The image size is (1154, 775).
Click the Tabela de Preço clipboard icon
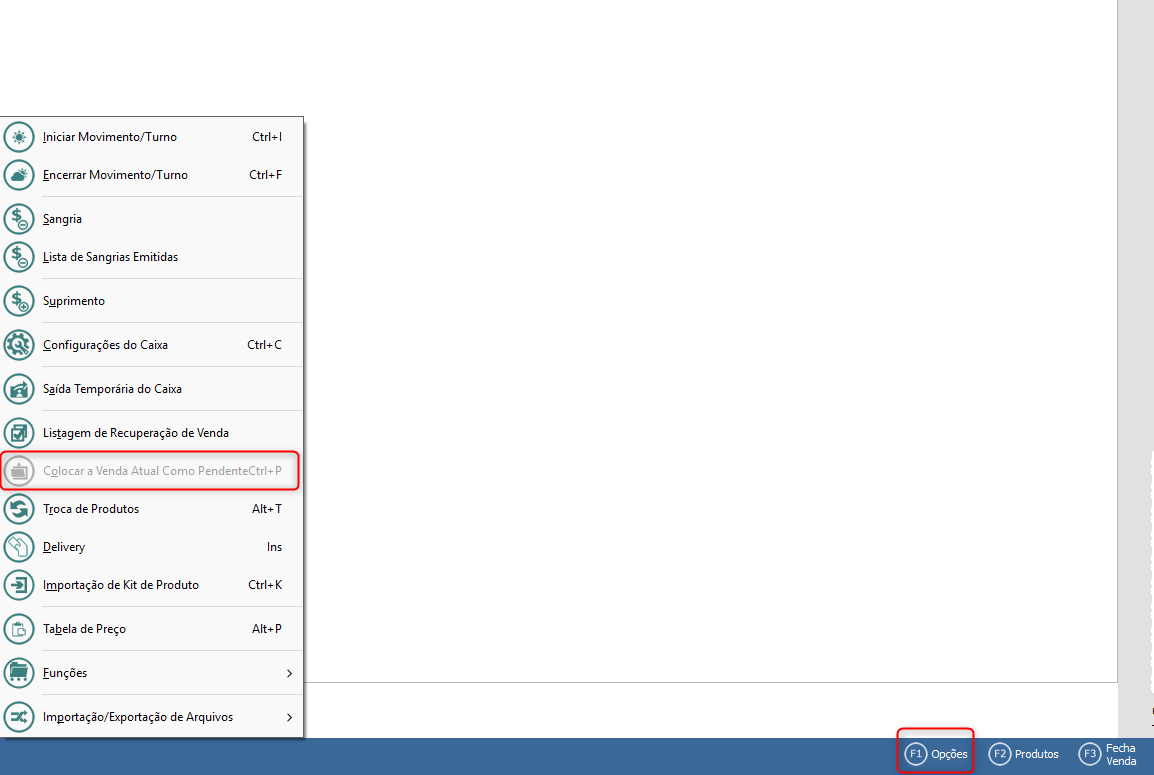click(x=19, y=629)
